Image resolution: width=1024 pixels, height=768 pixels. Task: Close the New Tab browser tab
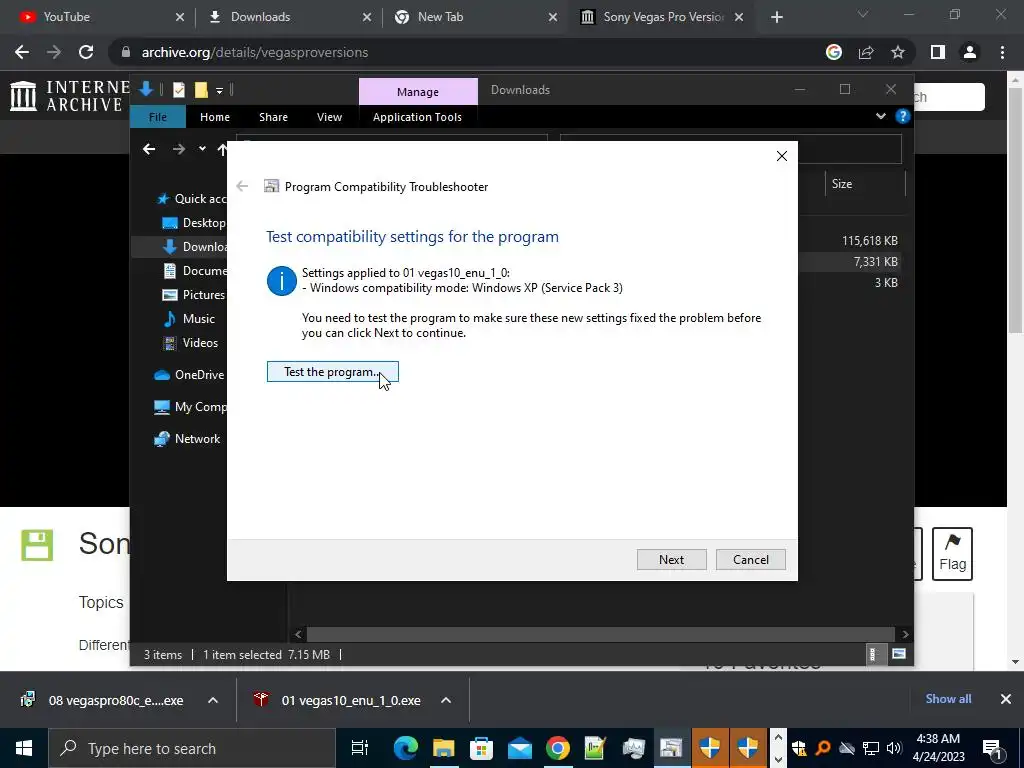552,18
